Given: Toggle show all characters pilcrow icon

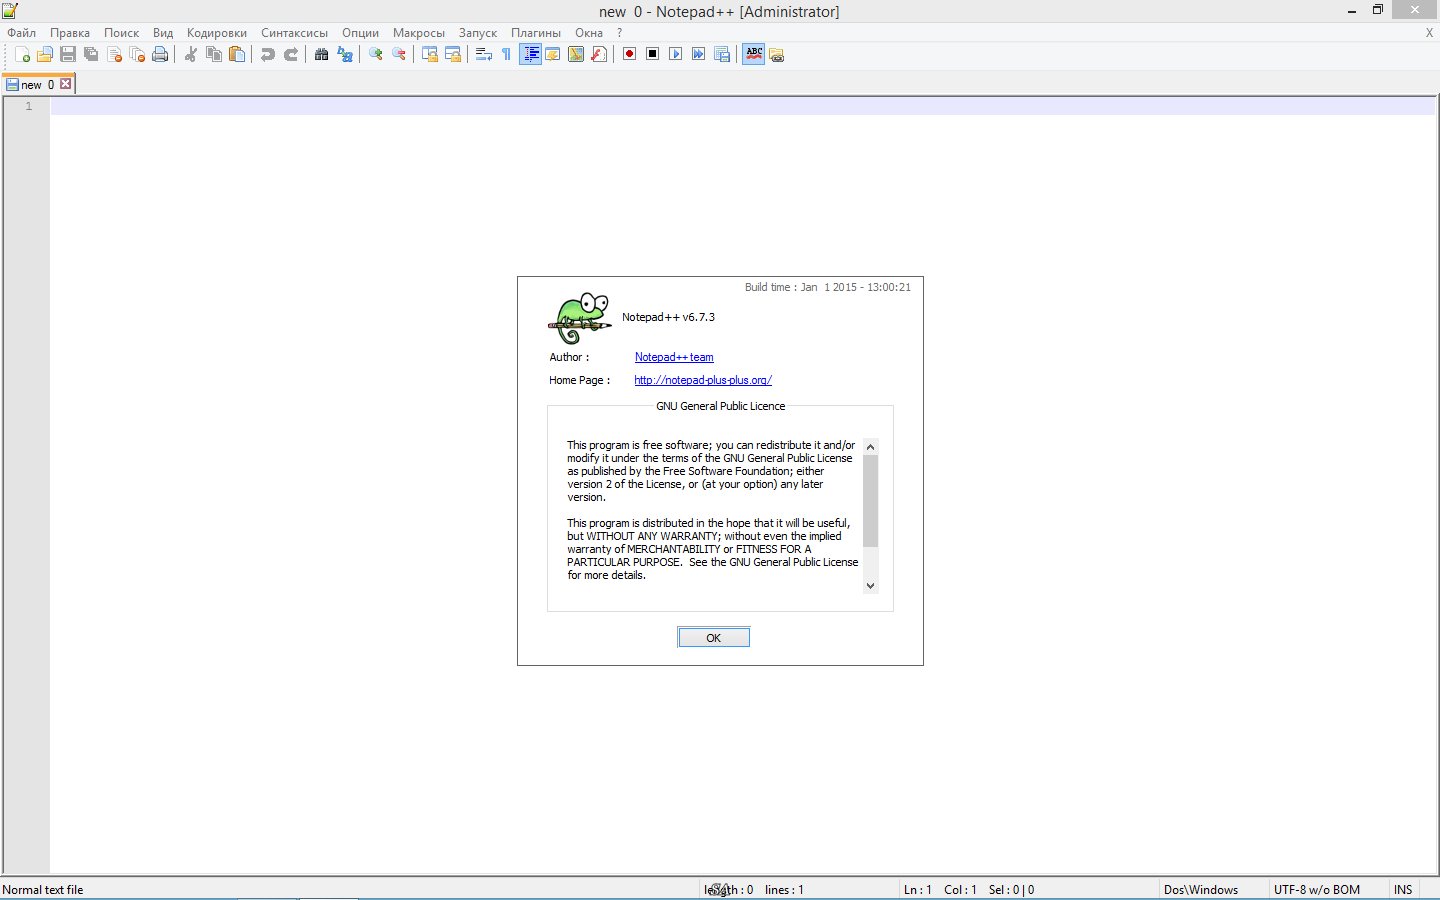Looking at the screenshot, I should pos(507,54).
